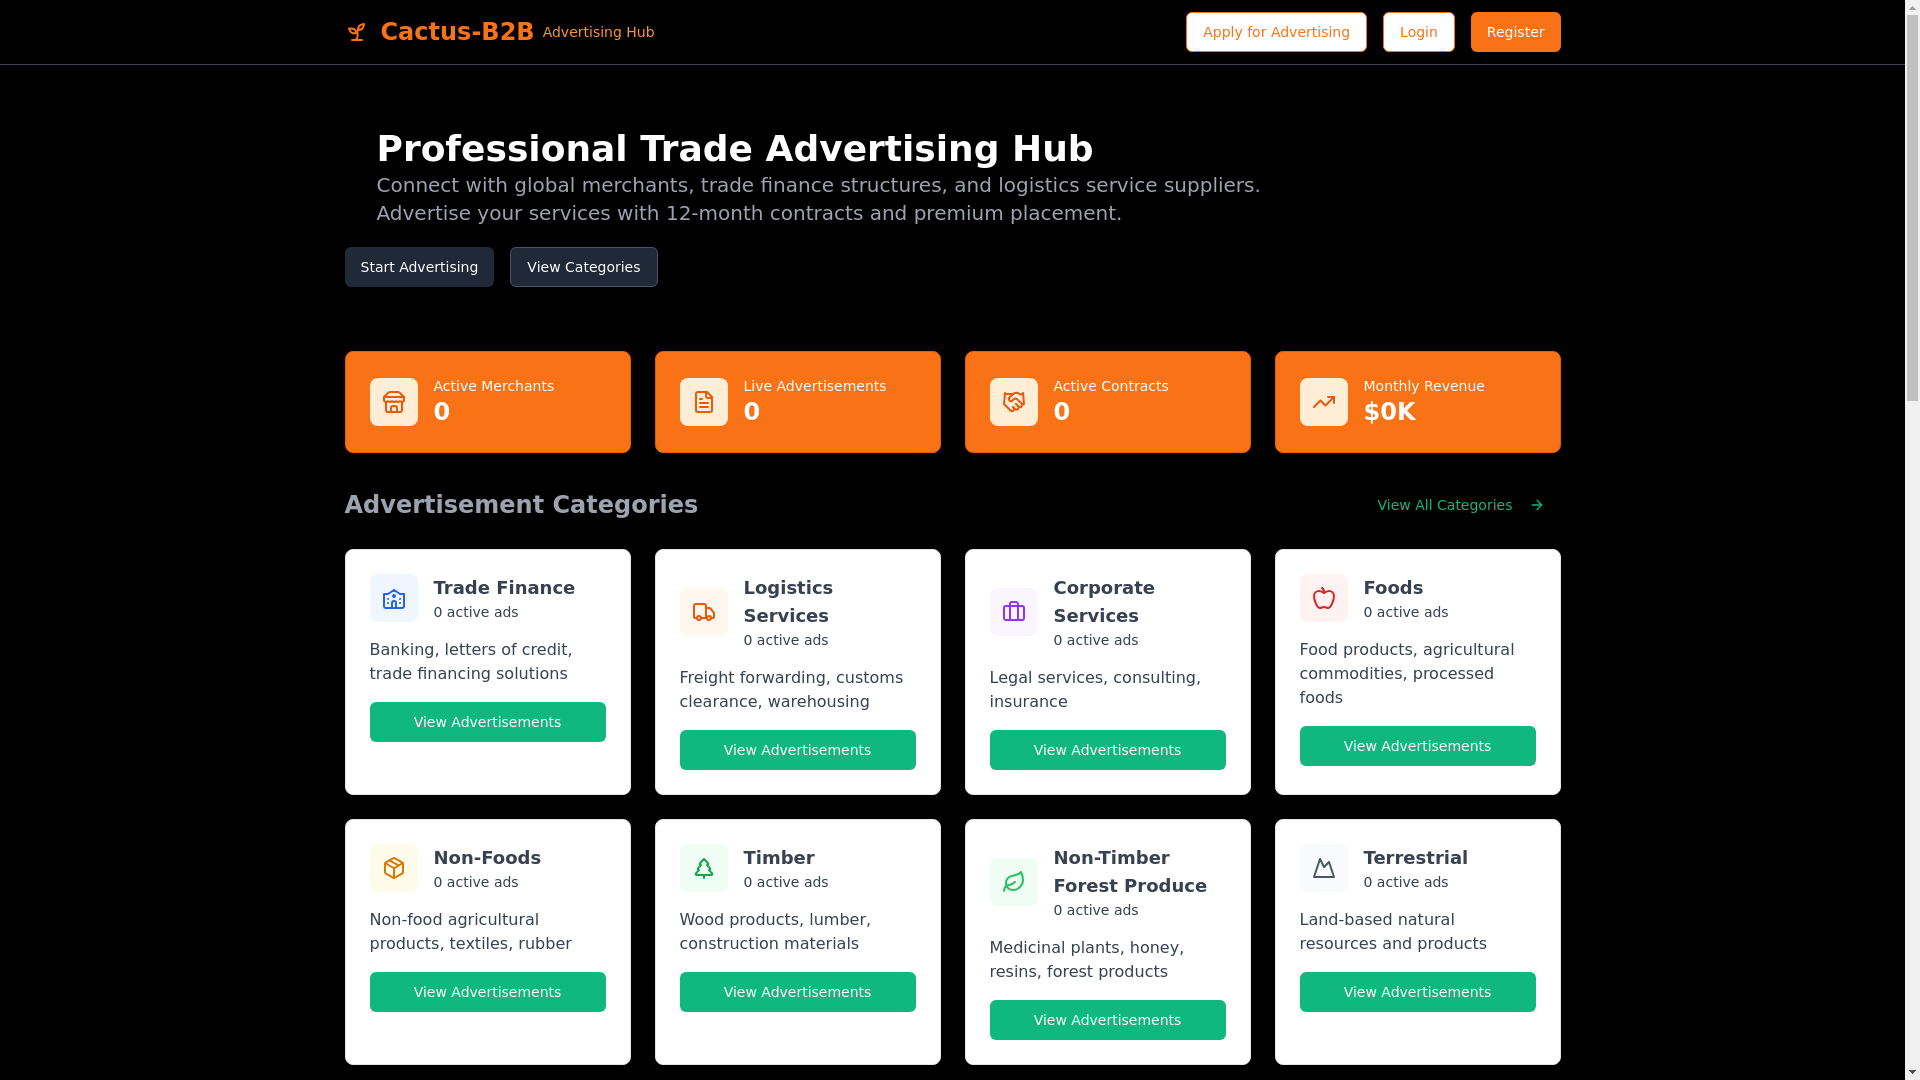
Task: Click the Live Advertisements label
Action: (815, 386)
